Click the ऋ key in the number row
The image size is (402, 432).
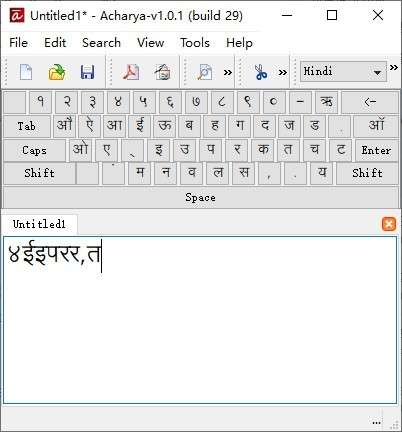[326, 102]
